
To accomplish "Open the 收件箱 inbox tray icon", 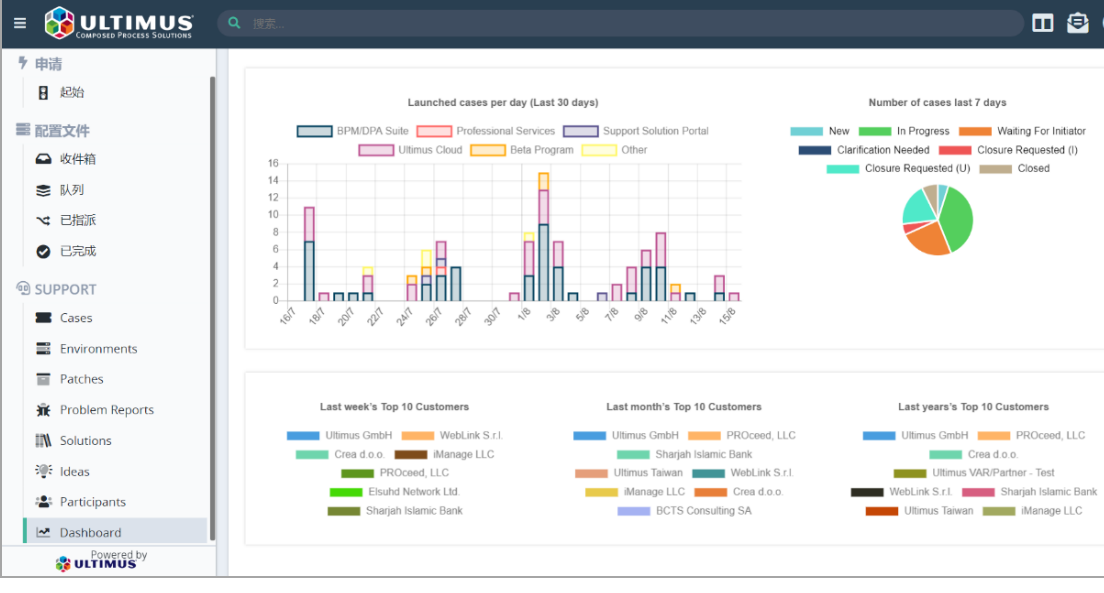I will coord(43,159).
